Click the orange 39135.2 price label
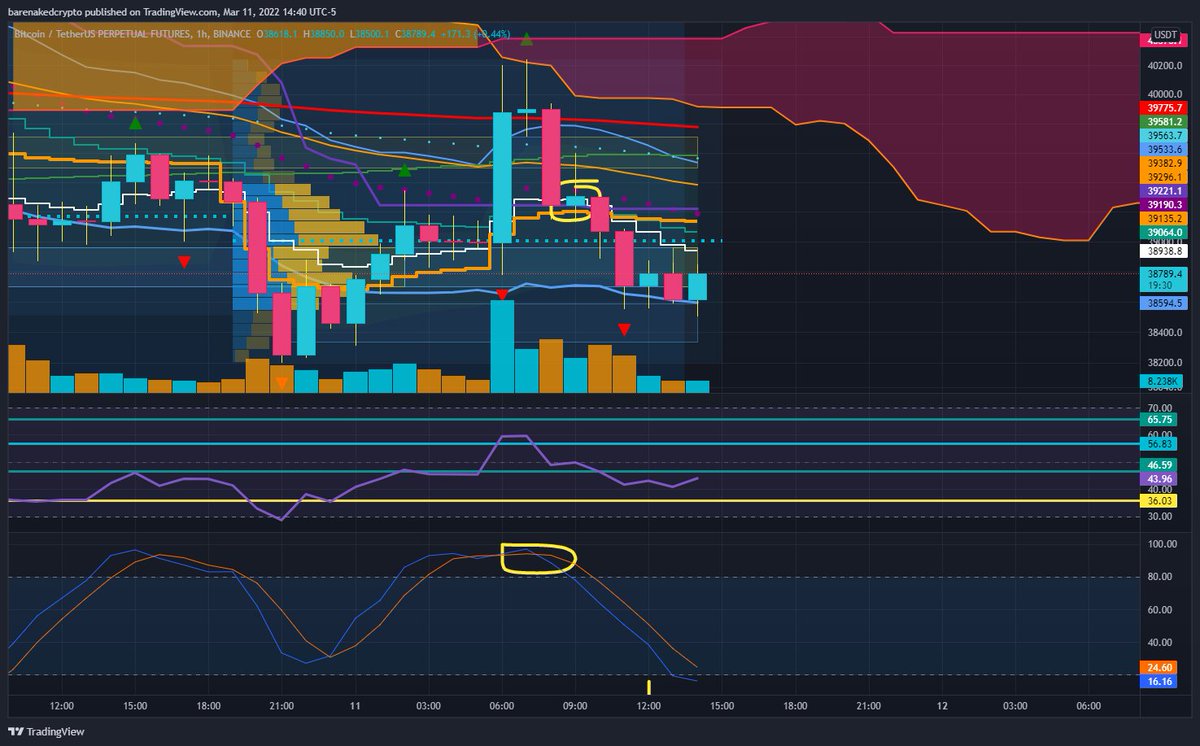Screen dimensions: 1200x746 1163,218
